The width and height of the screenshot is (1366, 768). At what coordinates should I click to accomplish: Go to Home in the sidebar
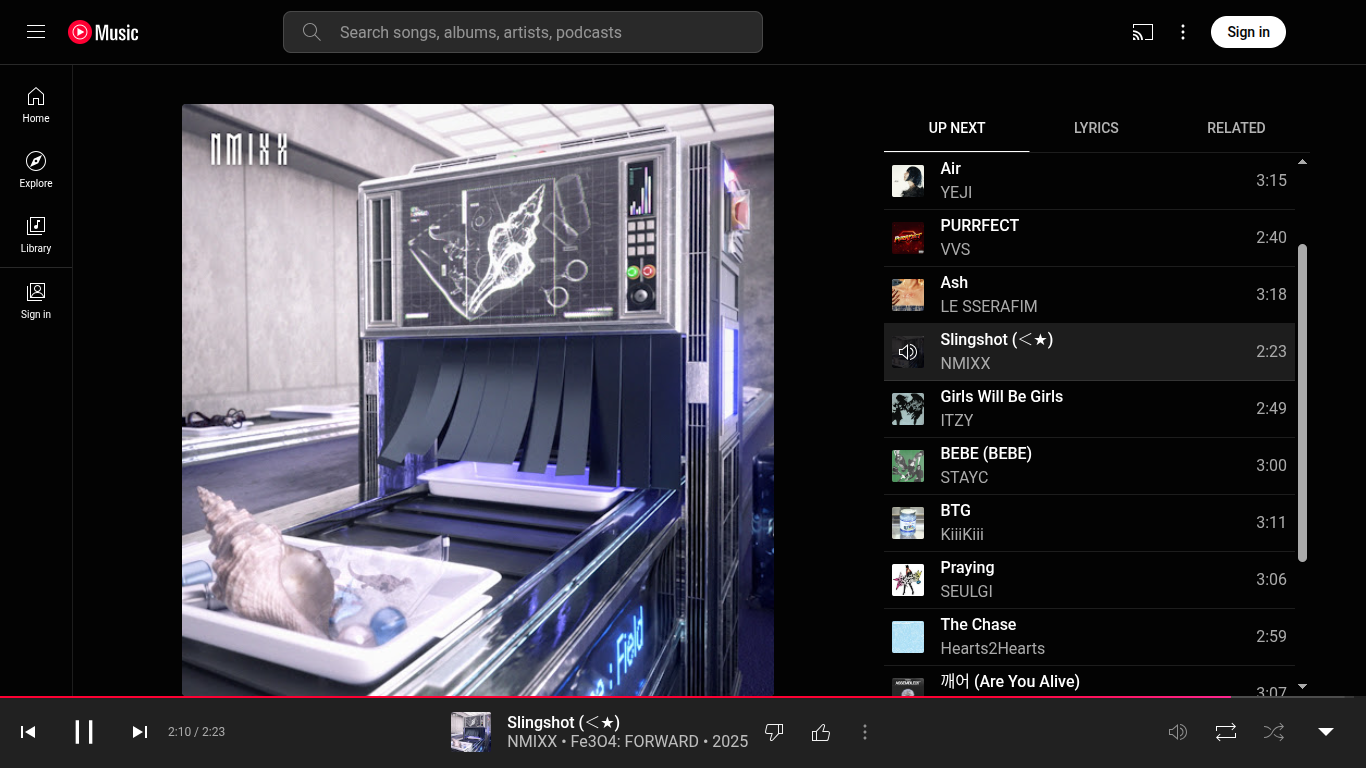36,104
